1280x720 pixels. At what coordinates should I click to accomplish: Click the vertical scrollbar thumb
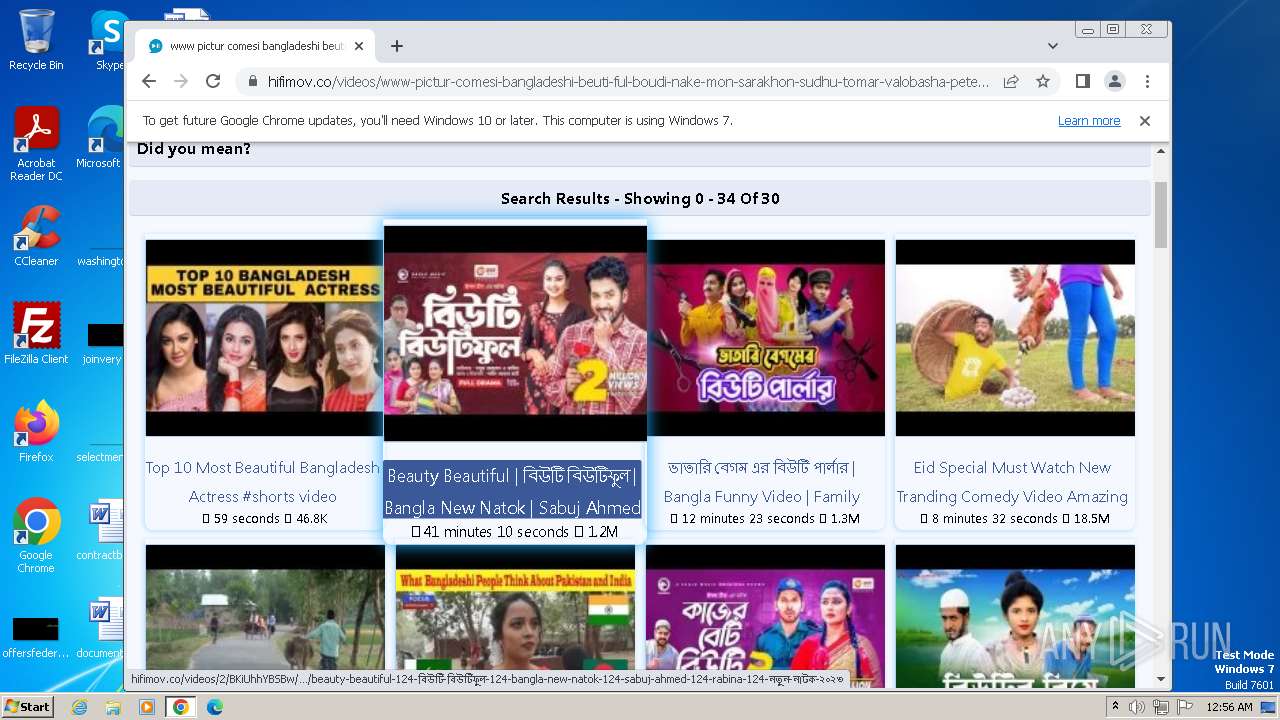(x=1161, y=215)
